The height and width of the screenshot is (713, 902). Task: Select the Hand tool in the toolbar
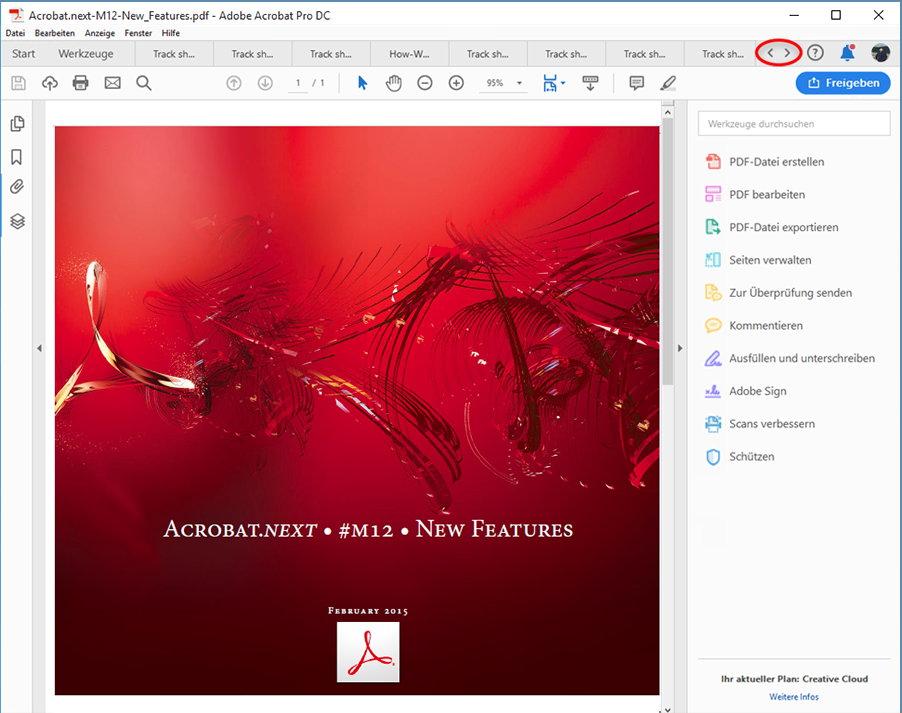[x=393, y=83]
